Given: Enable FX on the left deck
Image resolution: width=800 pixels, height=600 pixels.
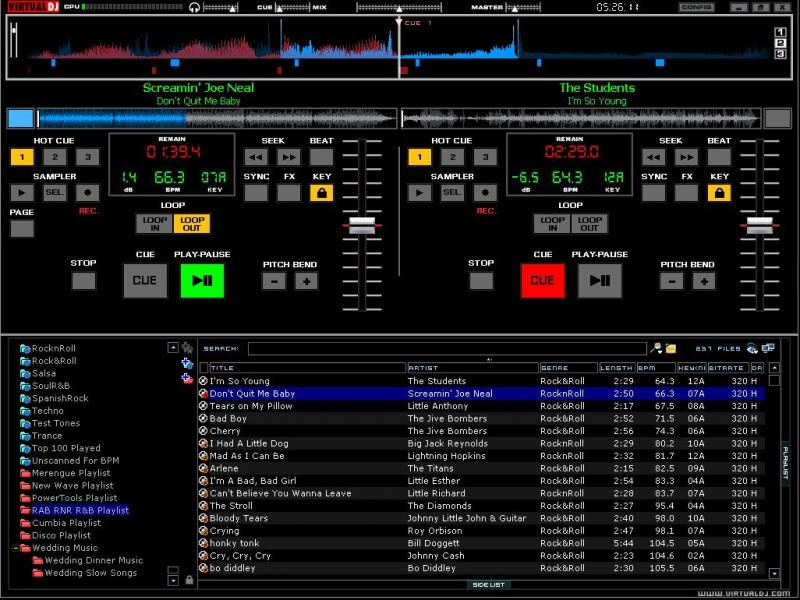Looking at the screenshot, I should tap(289, 193).
